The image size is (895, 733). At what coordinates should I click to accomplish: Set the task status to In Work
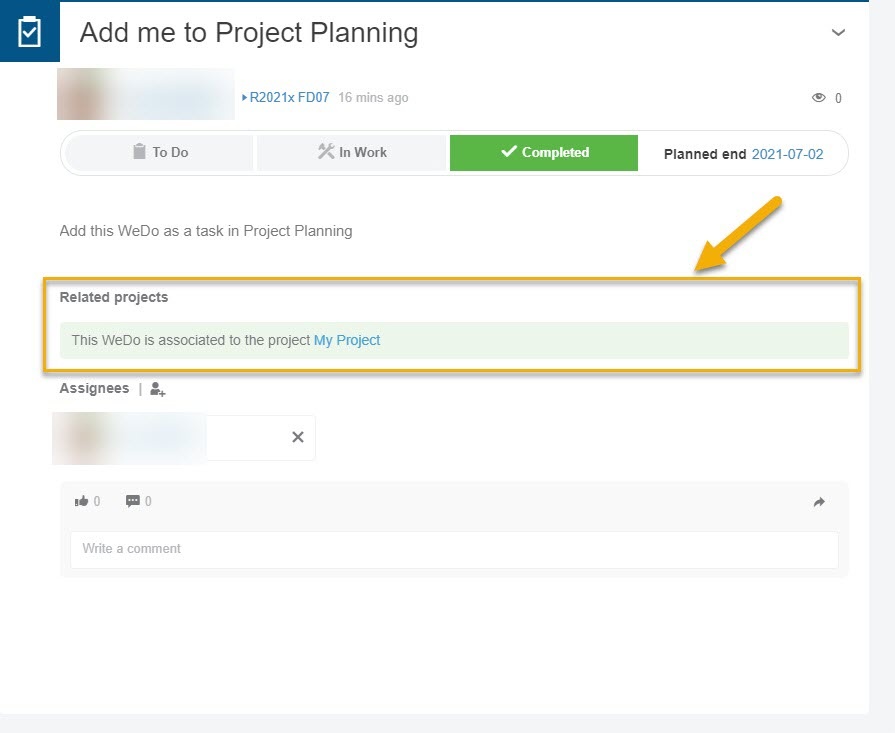point(352,153)
